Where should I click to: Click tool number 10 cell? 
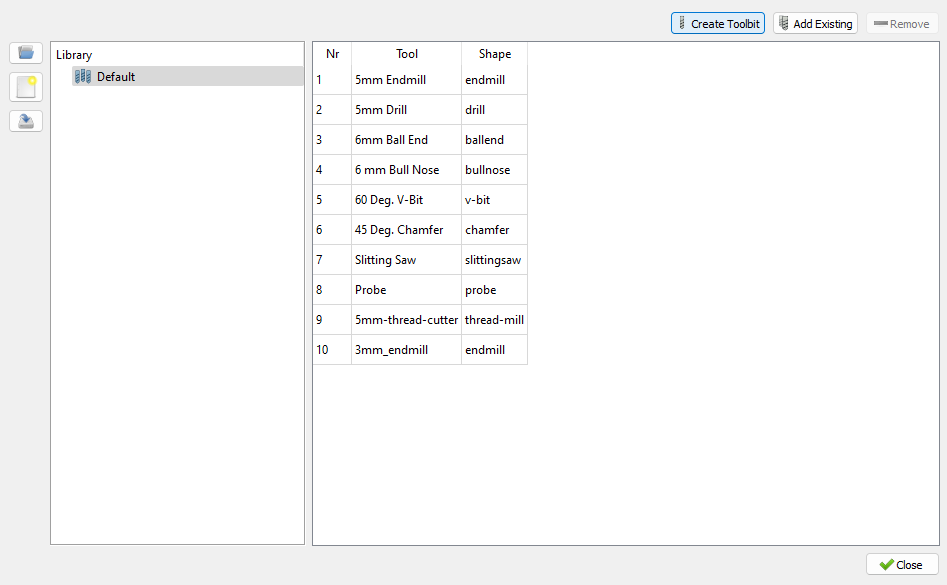[x=332, y=350]
